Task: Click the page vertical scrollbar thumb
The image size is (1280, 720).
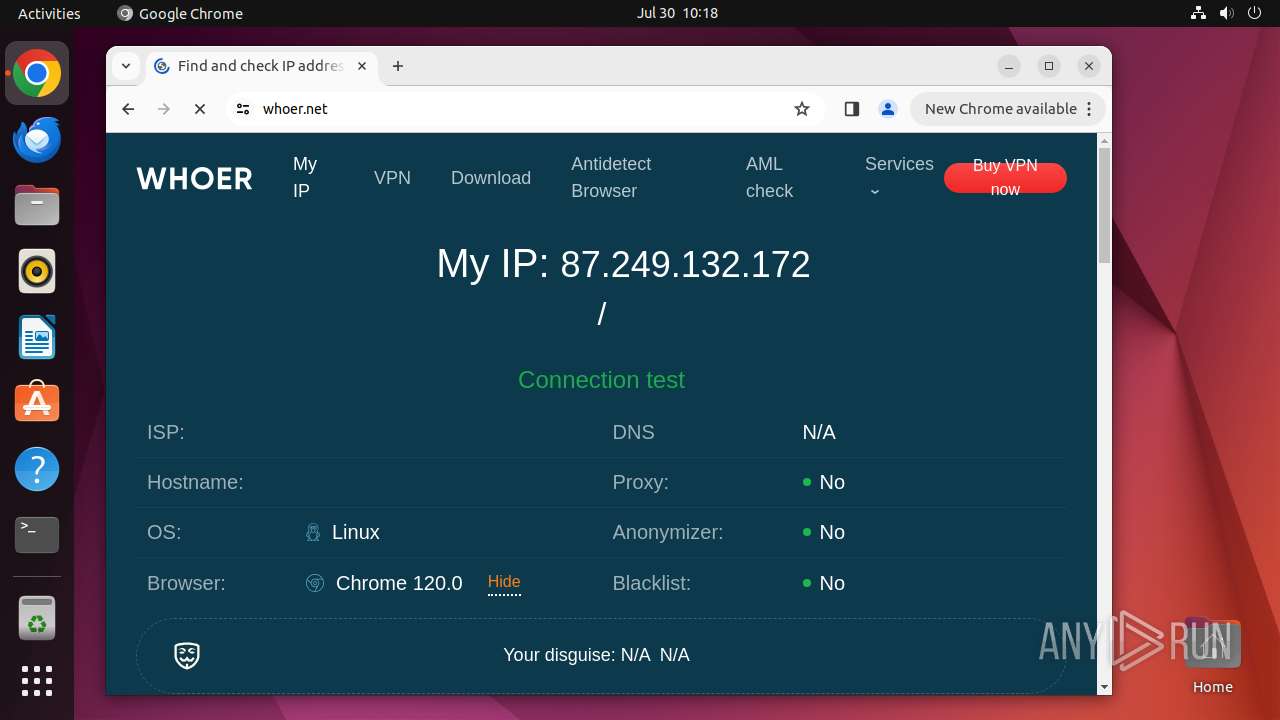Action: point(1104,205)
